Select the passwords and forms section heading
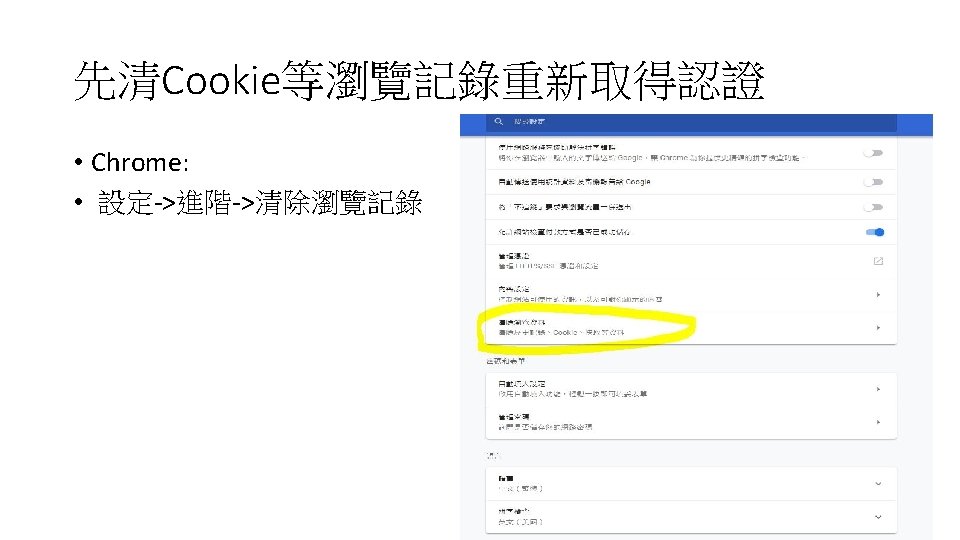This screenshot has height=540, width=960. pyautogui.click(x=506, y=361)
